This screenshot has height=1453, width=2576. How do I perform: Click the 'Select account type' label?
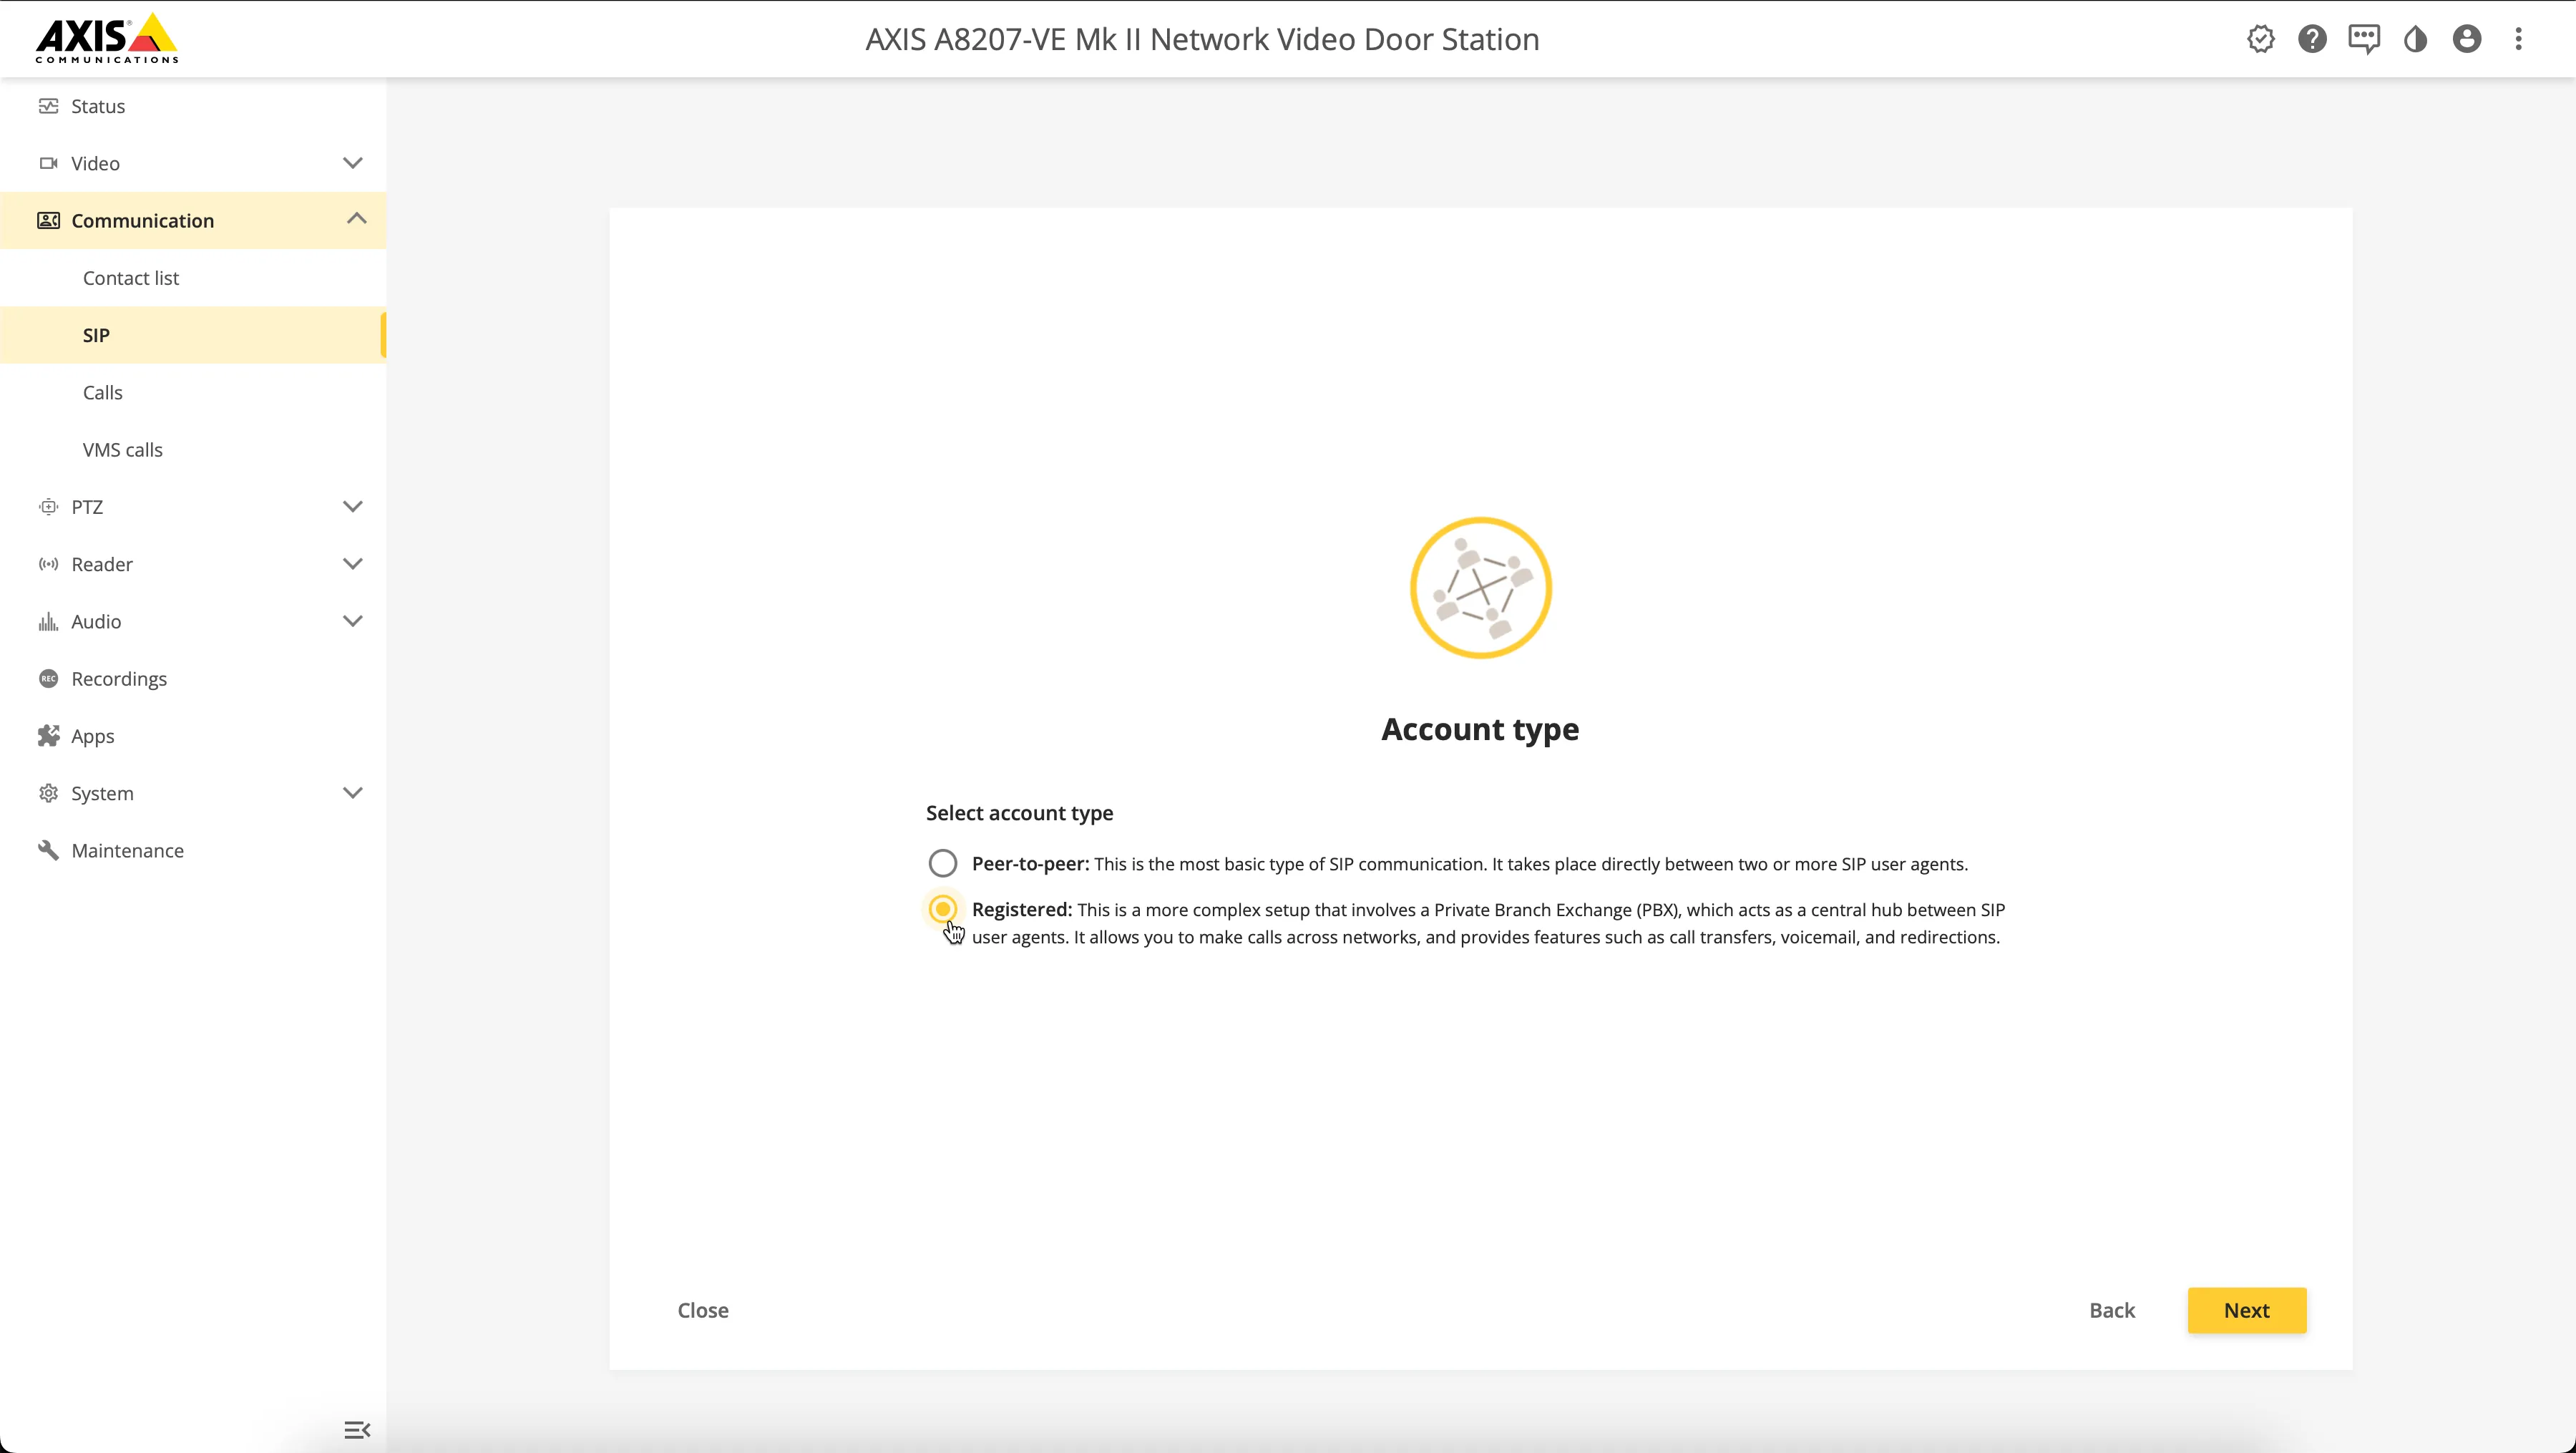1019,813
